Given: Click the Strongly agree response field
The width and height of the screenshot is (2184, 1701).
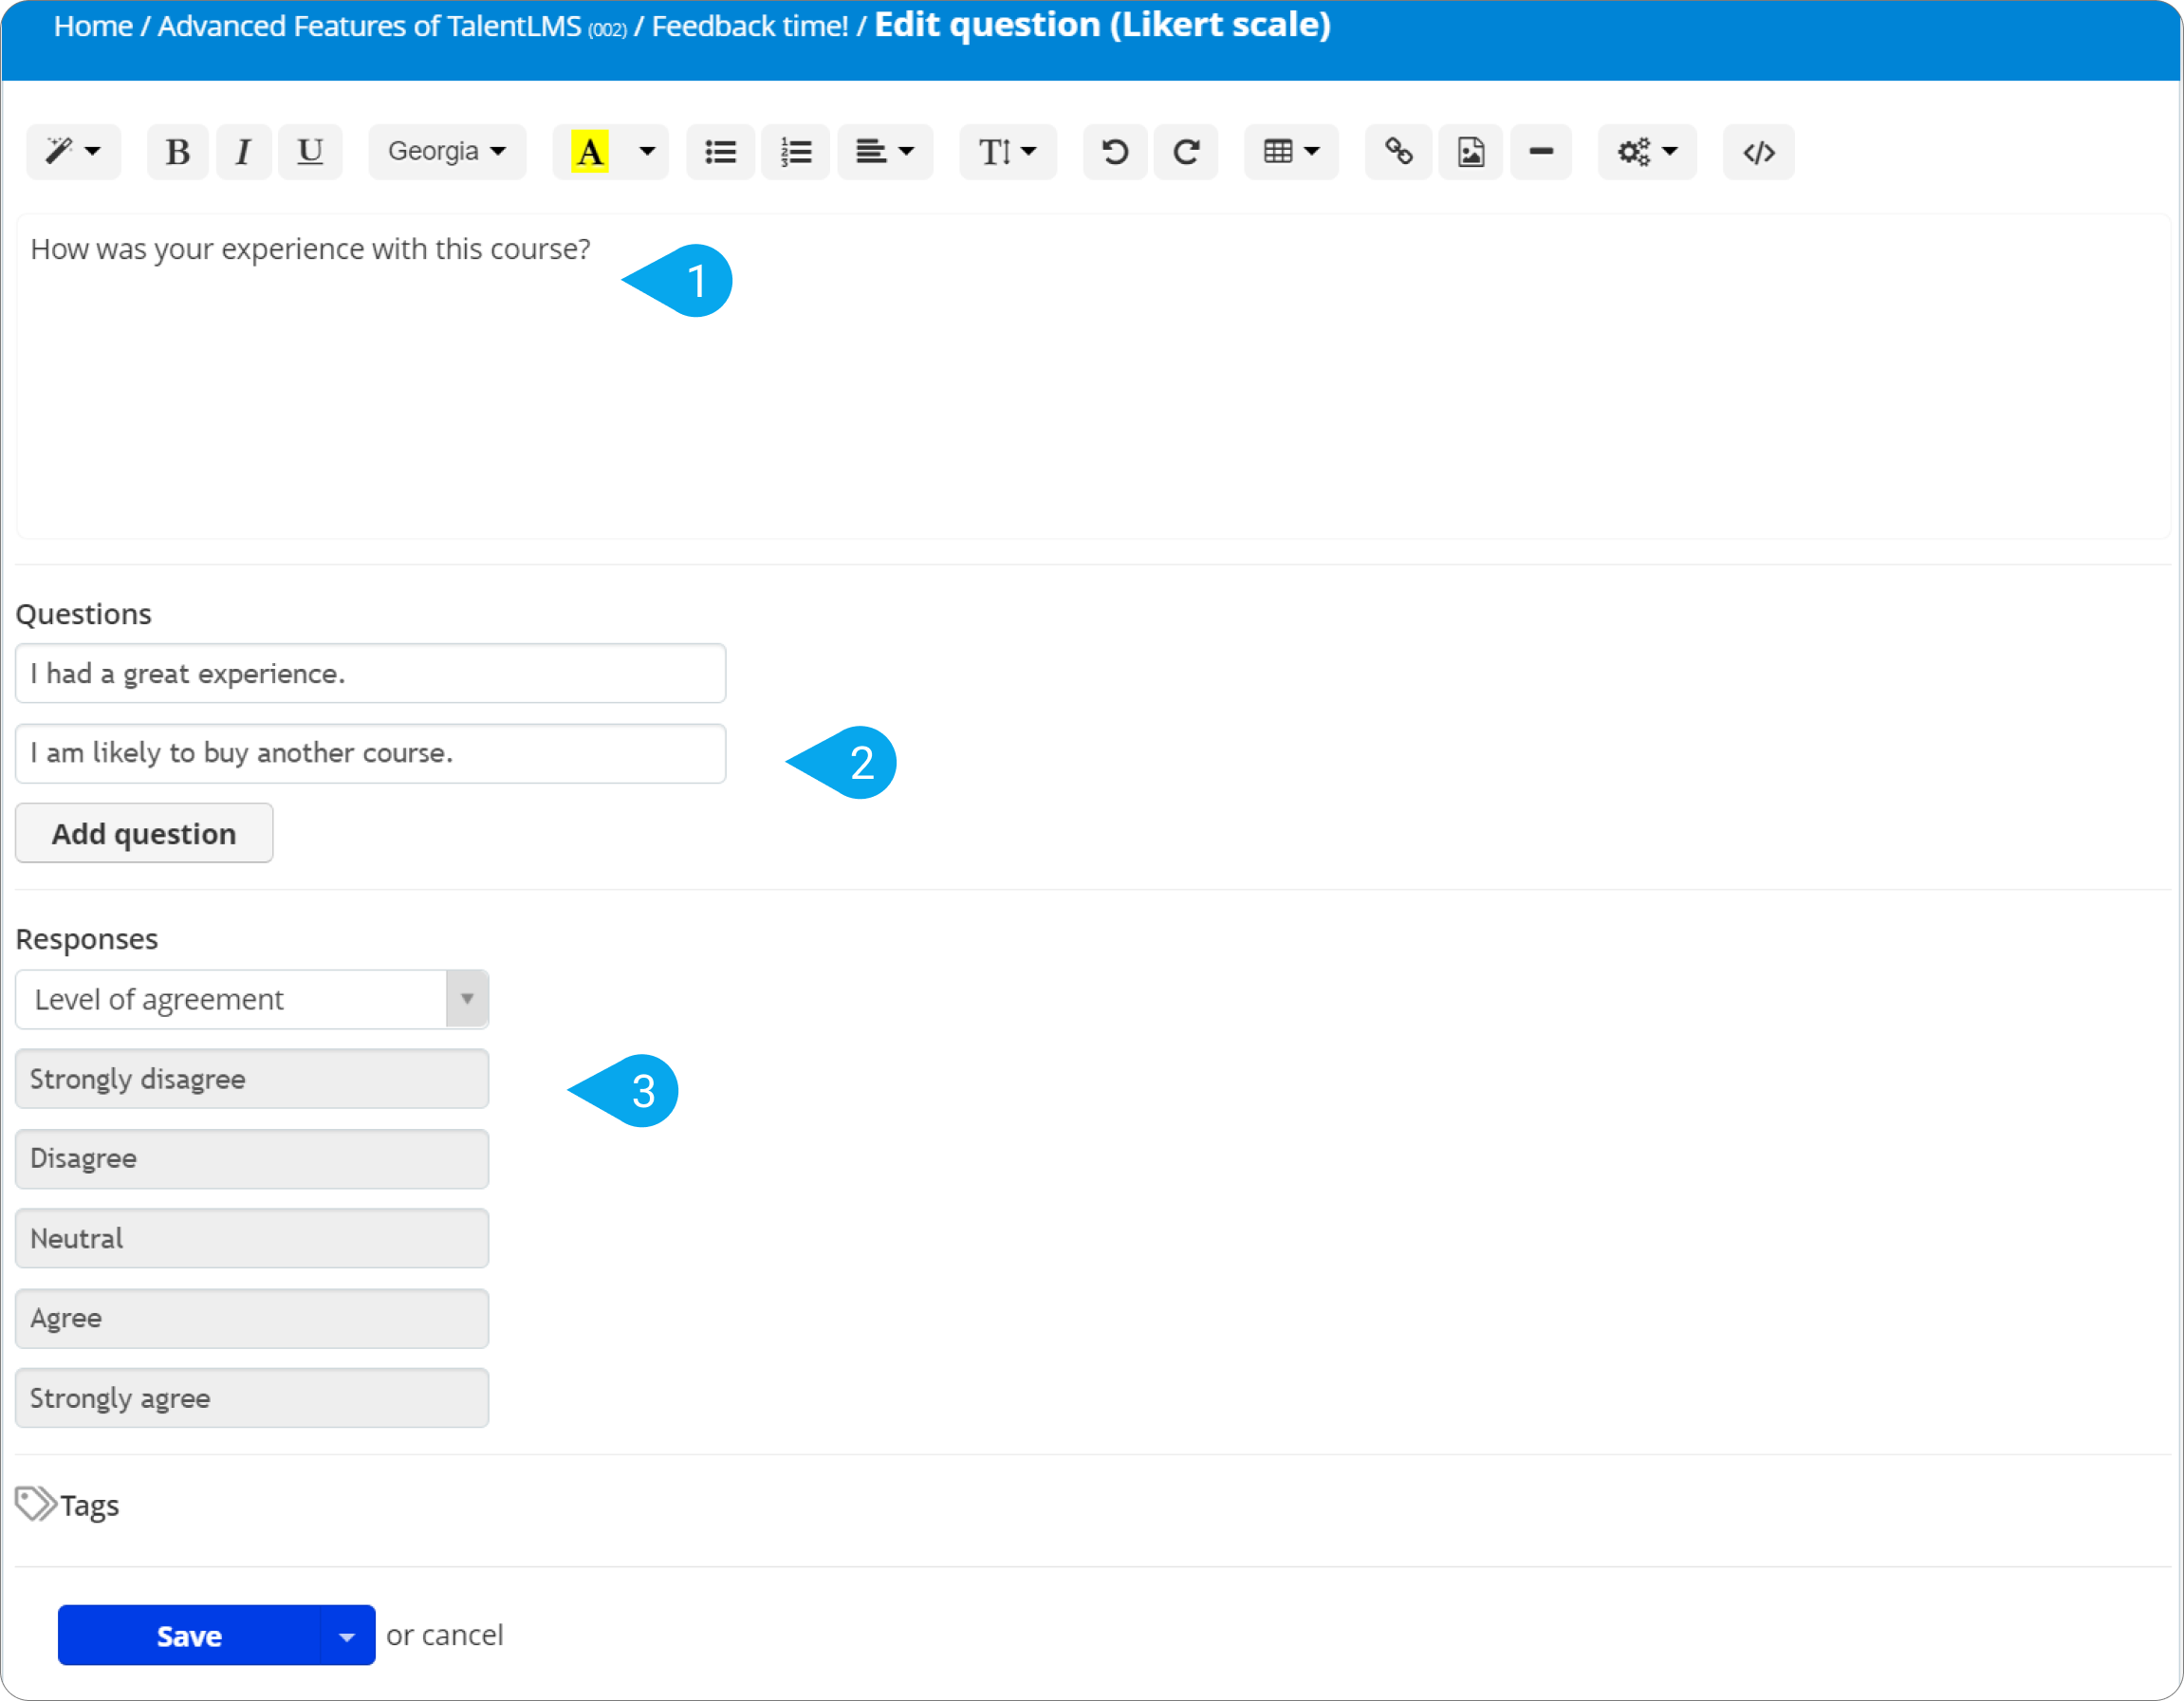Looking at the screenshot, I should pyautogui.click(x=252, y=1398).
